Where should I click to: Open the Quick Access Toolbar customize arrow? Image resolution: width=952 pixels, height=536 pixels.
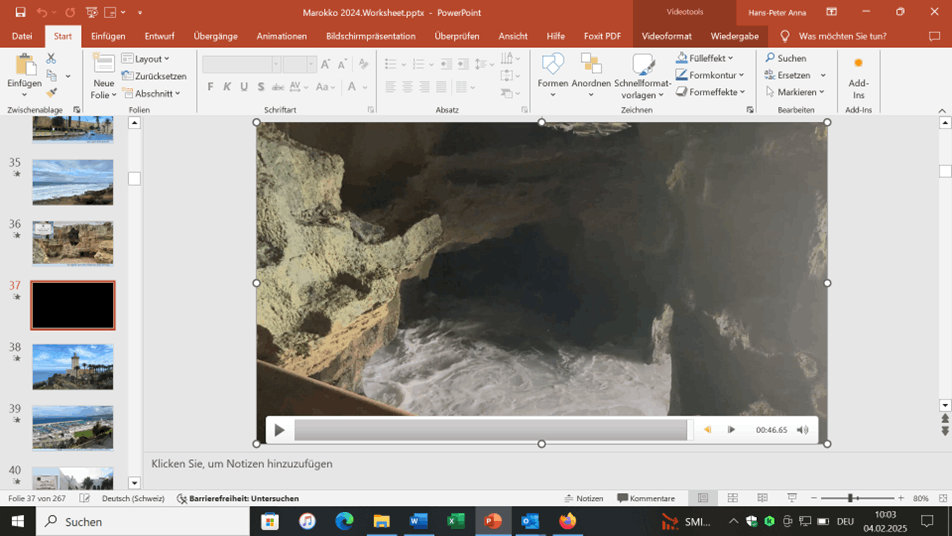point(140,12)
